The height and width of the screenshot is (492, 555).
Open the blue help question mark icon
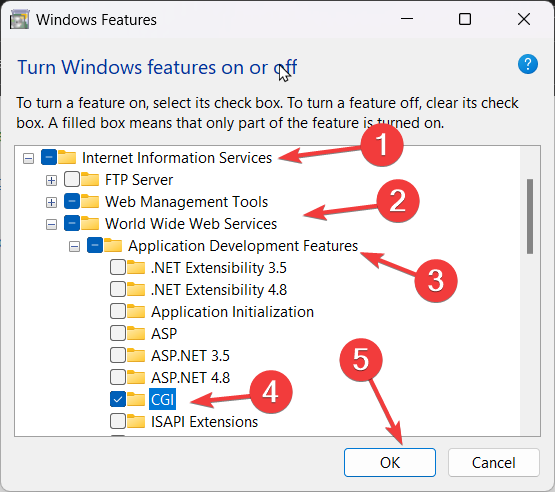pos(527,64)
